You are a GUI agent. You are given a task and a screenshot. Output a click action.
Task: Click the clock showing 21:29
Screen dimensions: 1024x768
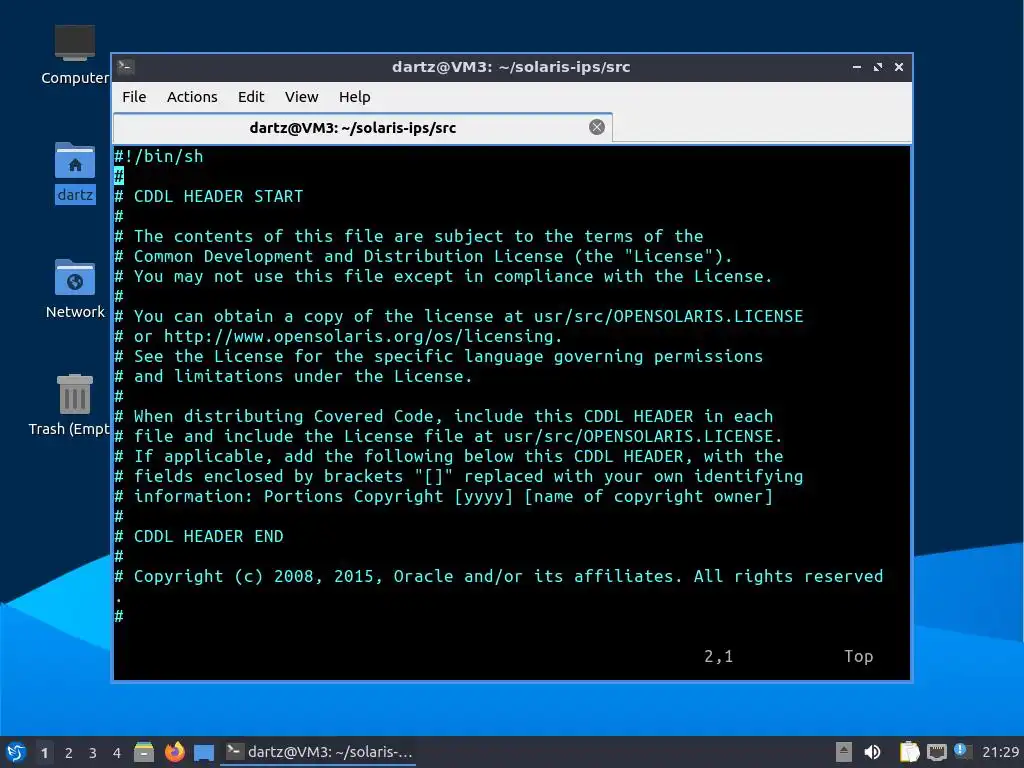pyautogui.click(x=1000, y=752)
